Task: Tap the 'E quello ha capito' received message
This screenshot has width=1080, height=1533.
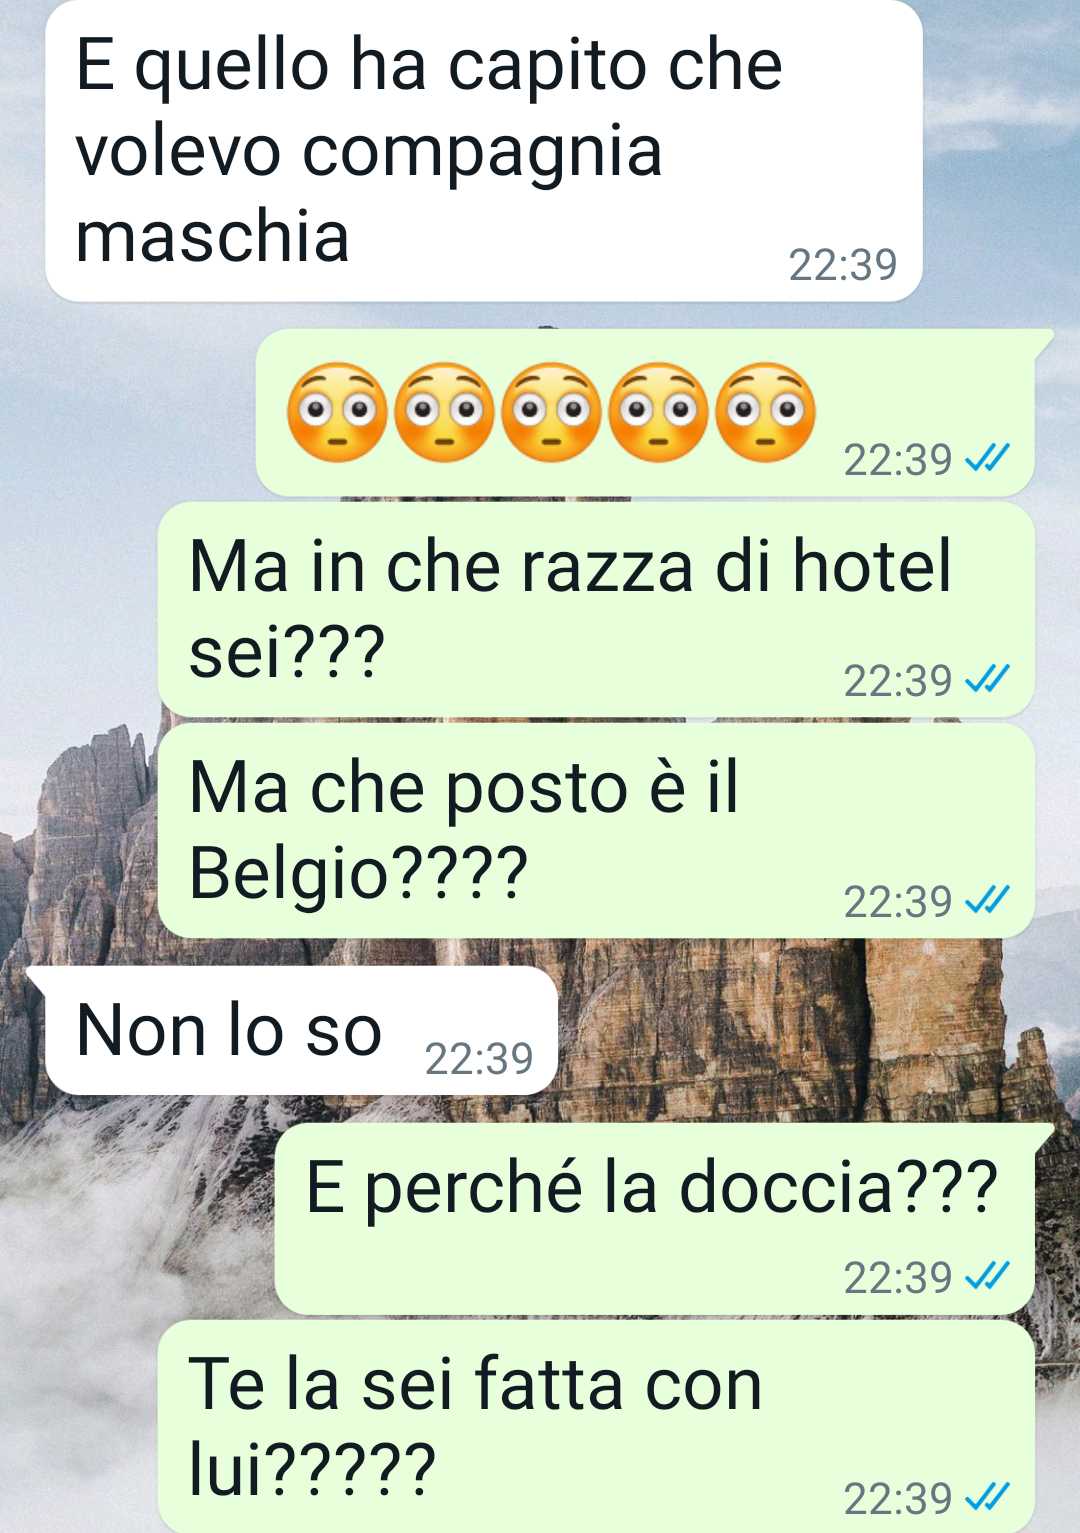Action: tap(483, 150)
